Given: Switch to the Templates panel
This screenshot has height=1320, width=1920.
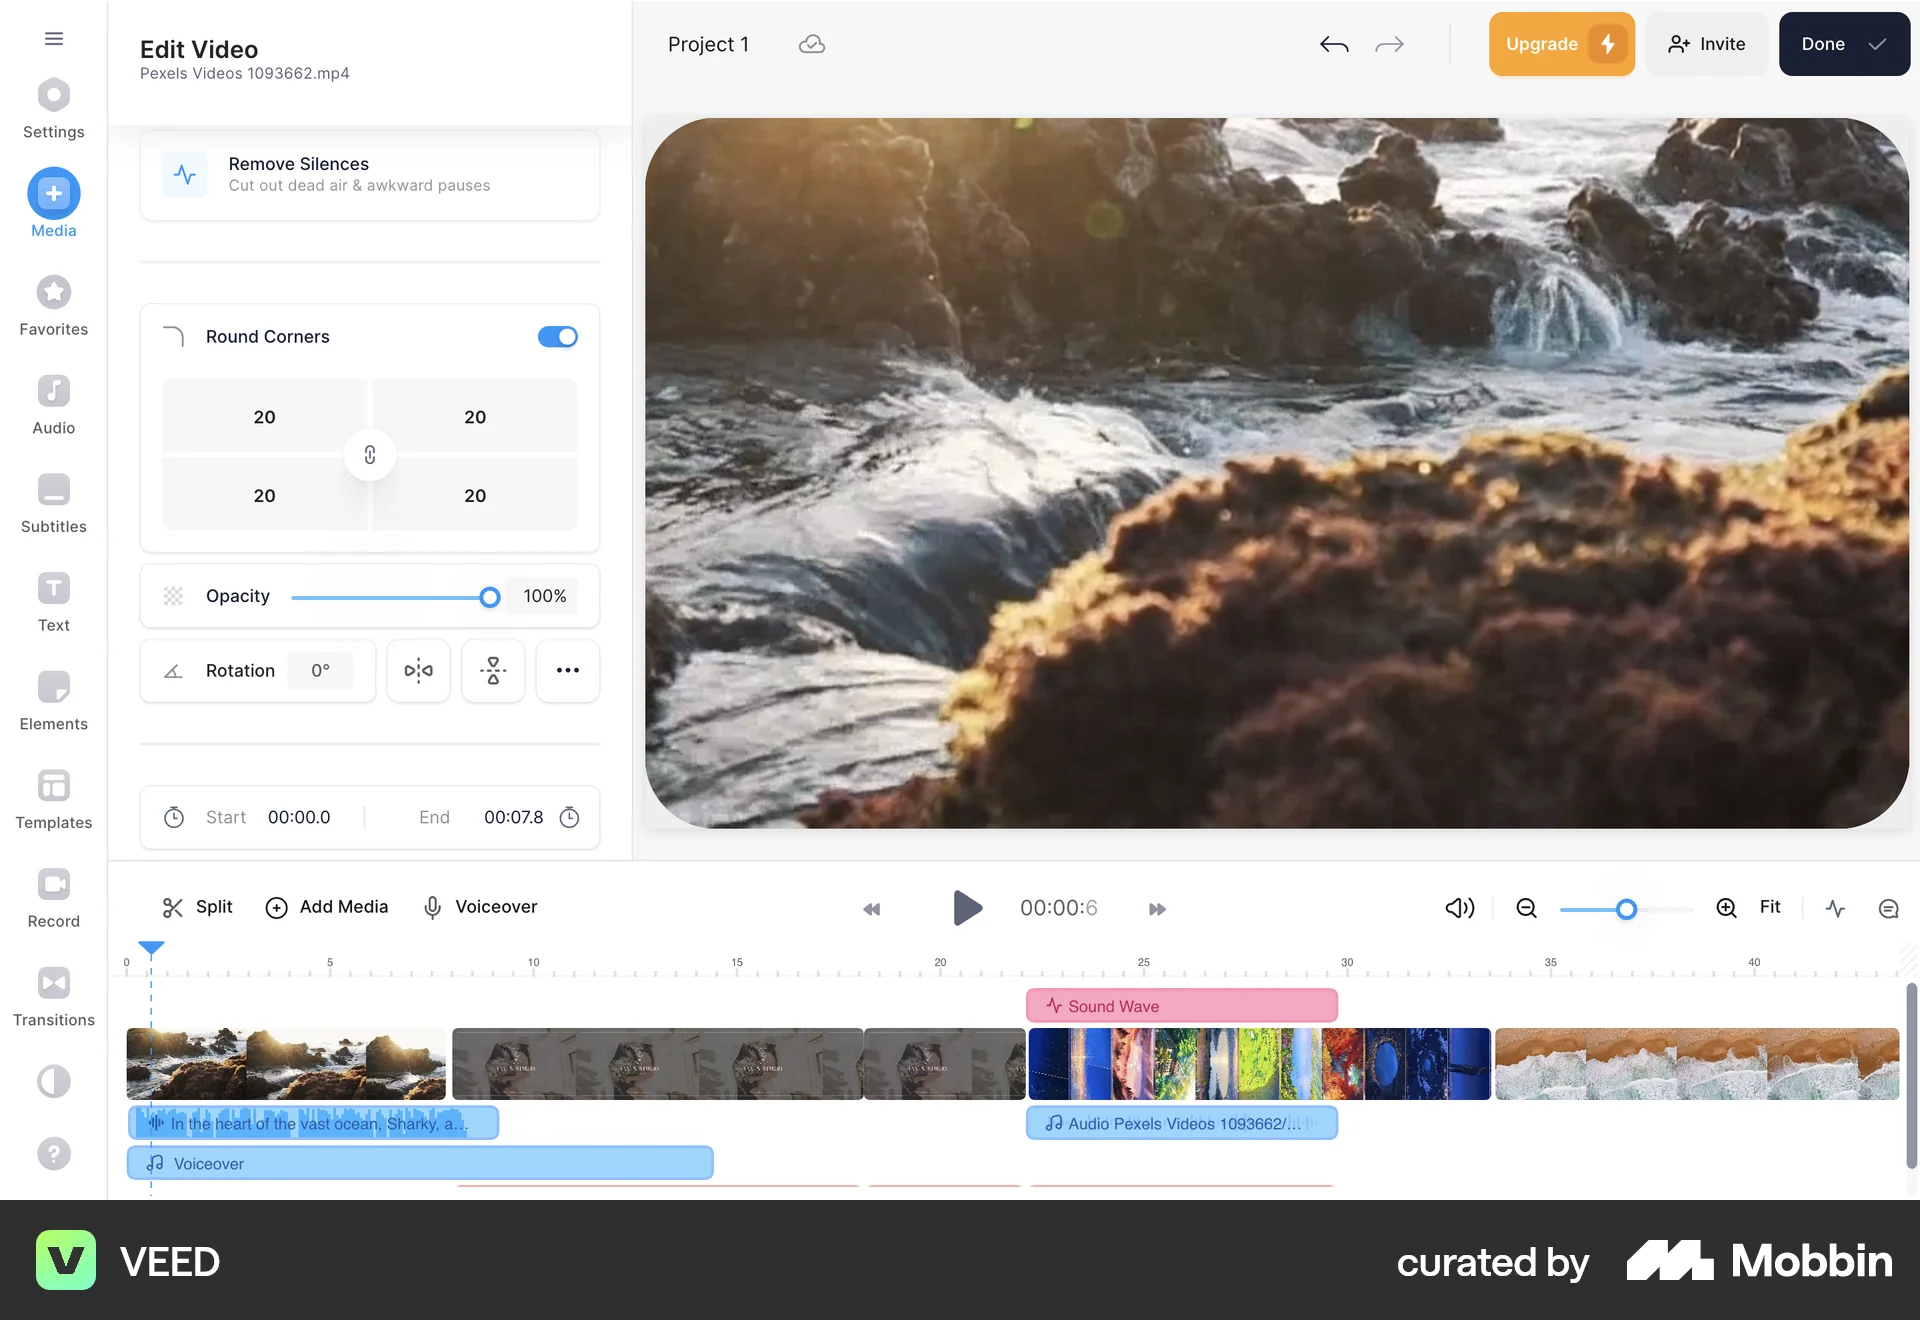Looking at the screenshot, I should (x=53, y=786).
